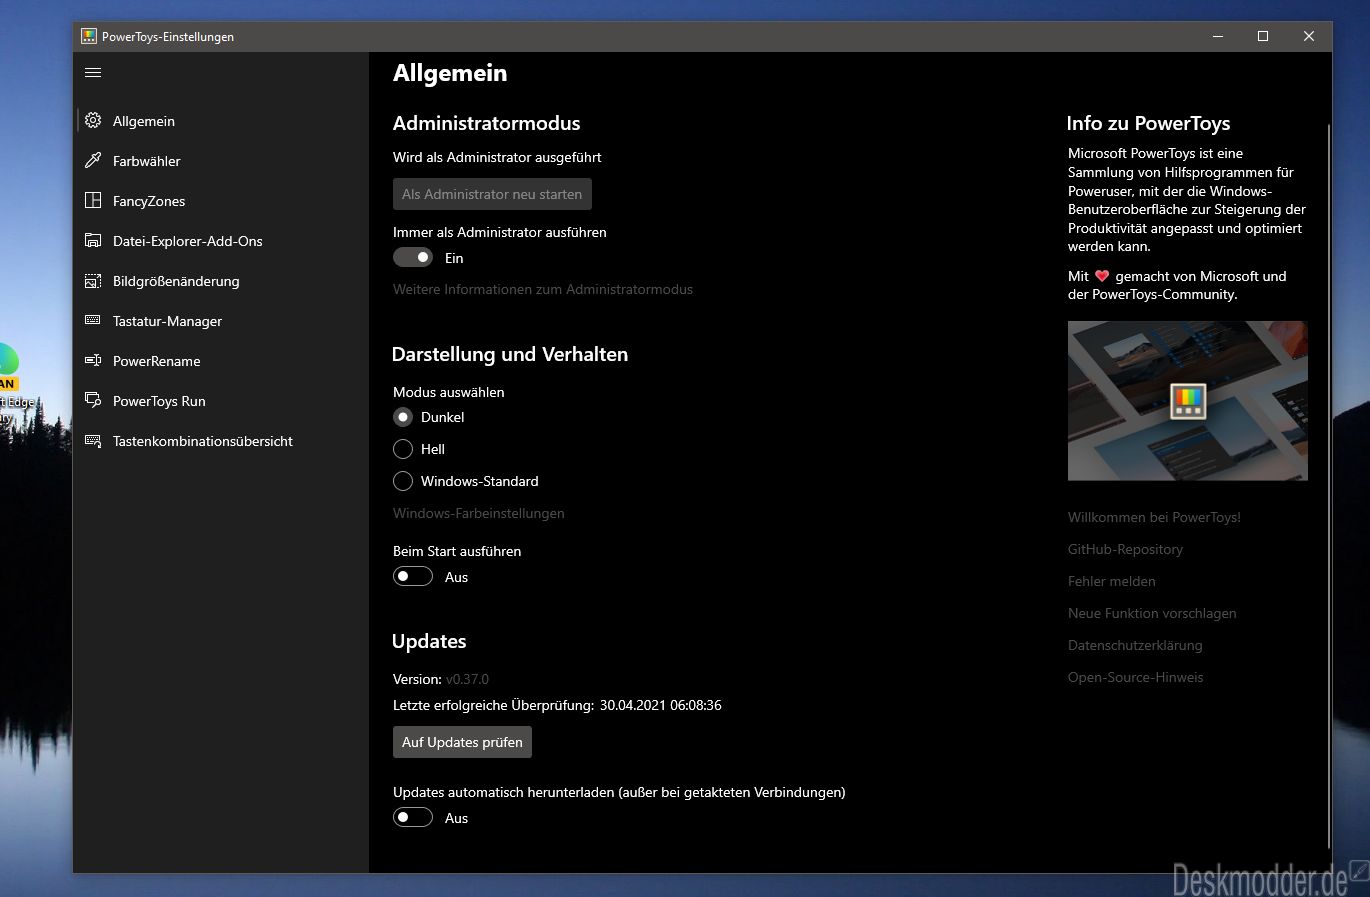
Task: Click Als Administrator neu starten button
Action: 492,194
